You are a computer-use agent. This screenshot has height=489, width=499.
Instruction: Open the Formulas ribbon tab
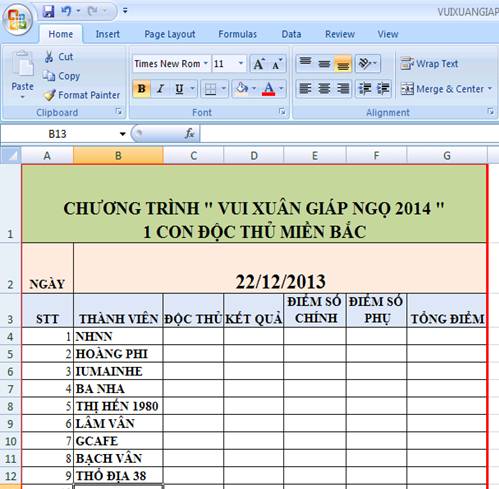pyautogui.click(x=238, y=34)
